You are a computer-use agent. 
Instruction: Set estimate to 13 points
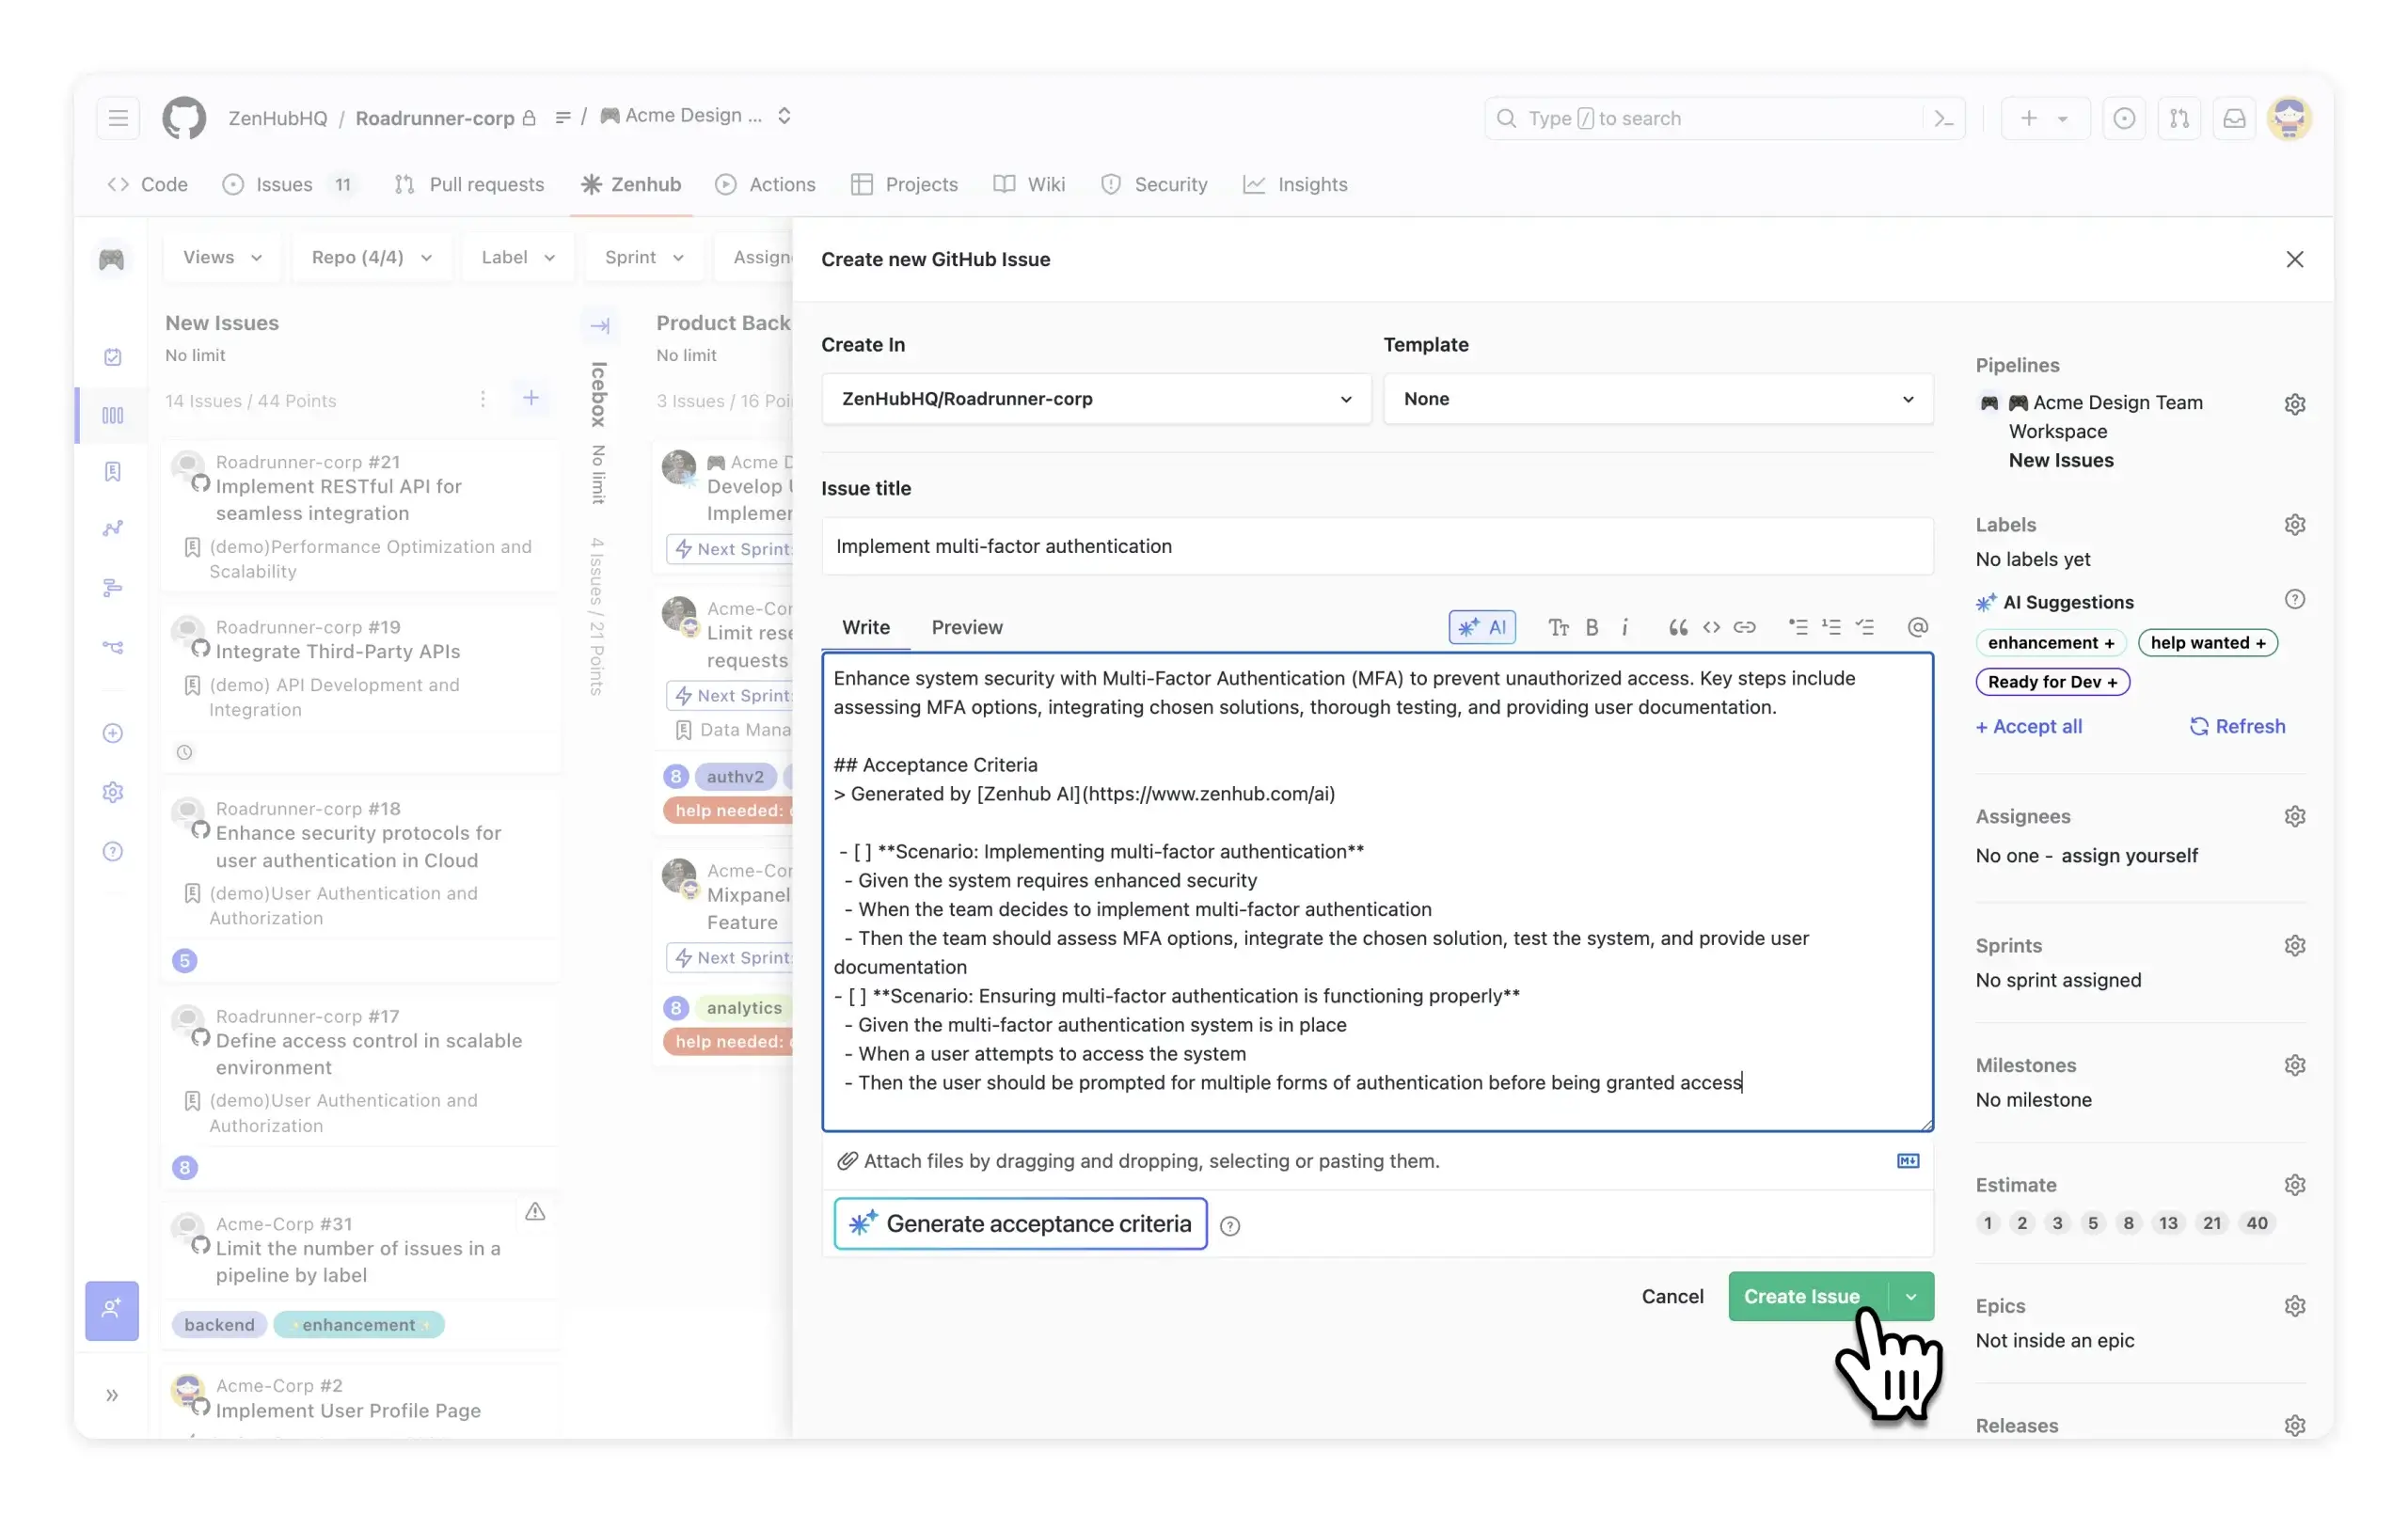[2167, 1222]
